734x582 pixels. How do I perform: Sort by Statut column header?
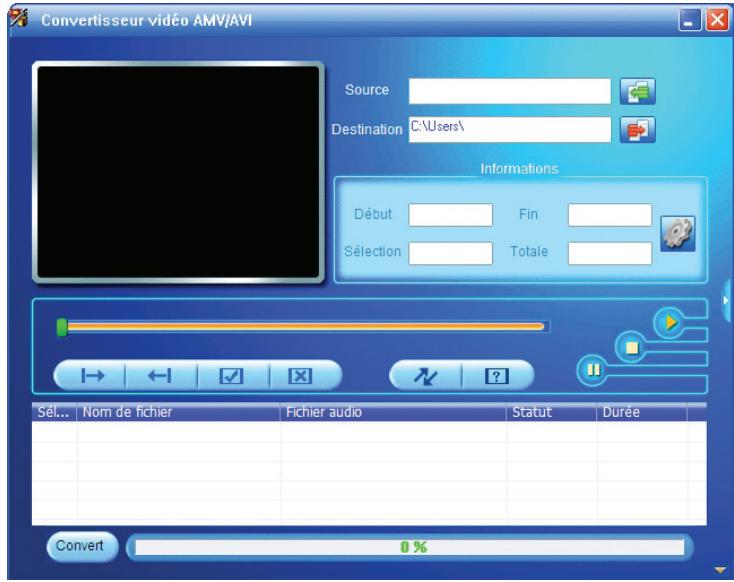click(x=551, y=412)
